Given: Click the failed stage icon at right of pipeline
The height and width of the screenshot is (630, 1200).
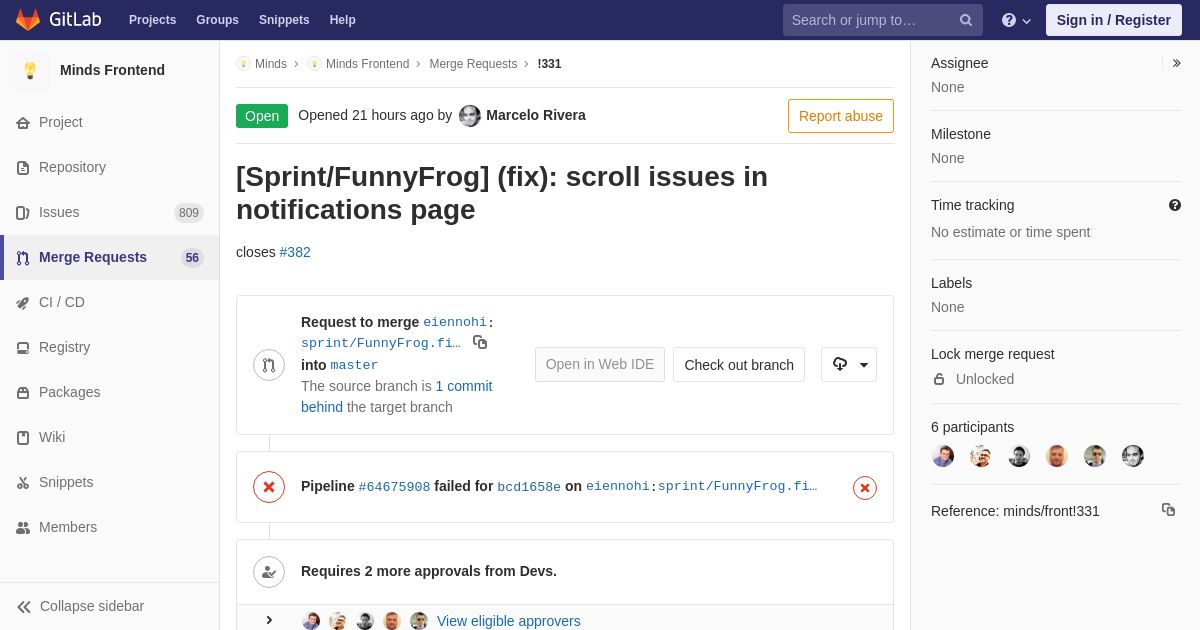Looking at the screenshot, I should click(x=865, y=488).
